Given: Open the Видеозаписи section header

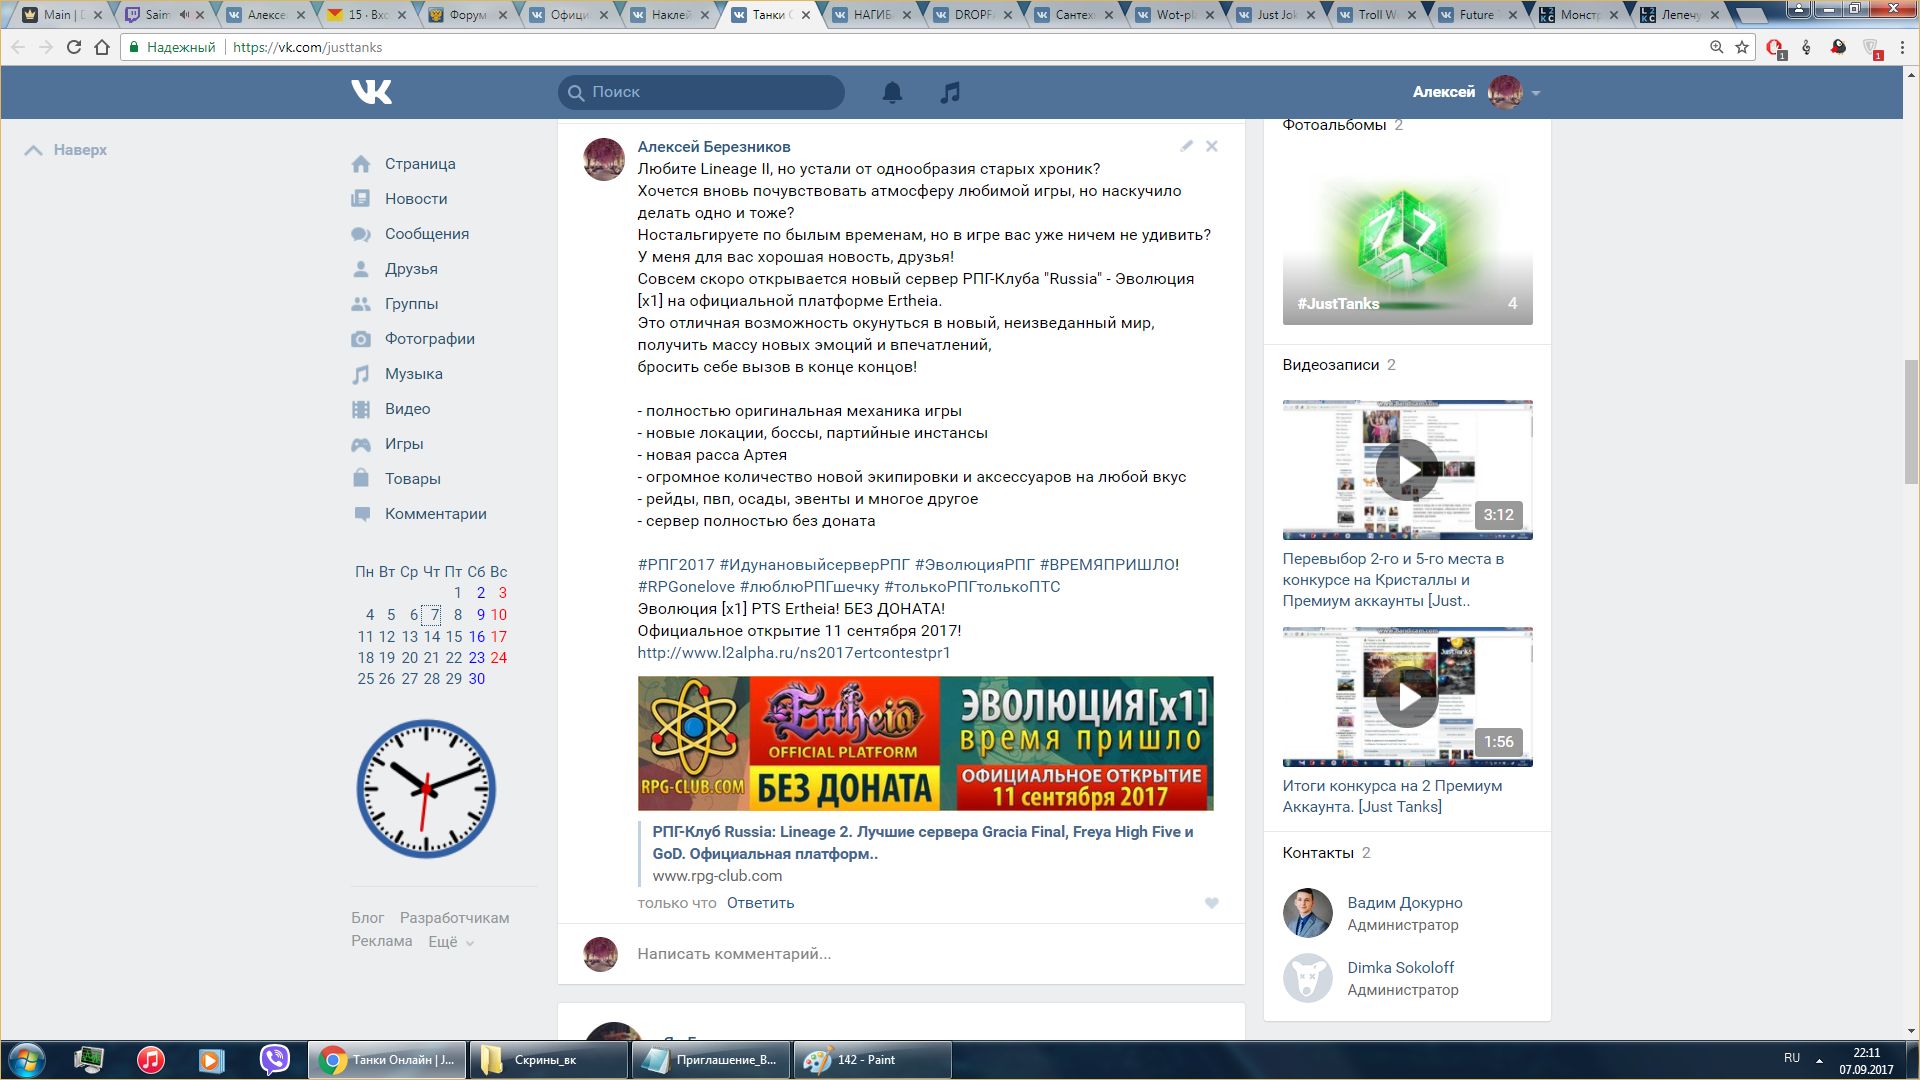Looking at the screenshot, I should (1331, 365).
